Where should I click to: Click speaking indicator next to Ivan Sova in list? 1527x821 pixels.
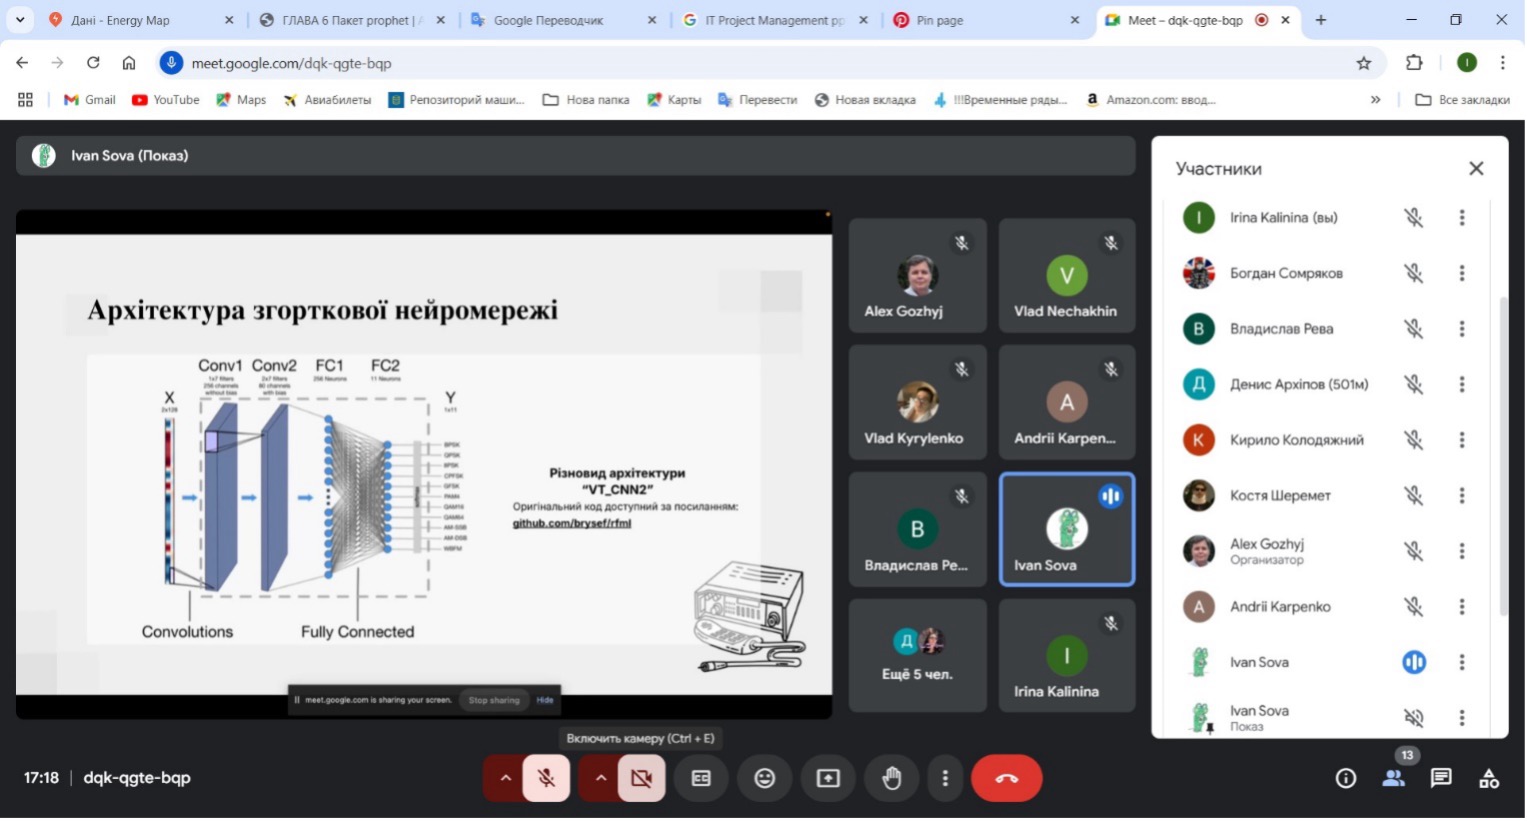point(1413,663)
